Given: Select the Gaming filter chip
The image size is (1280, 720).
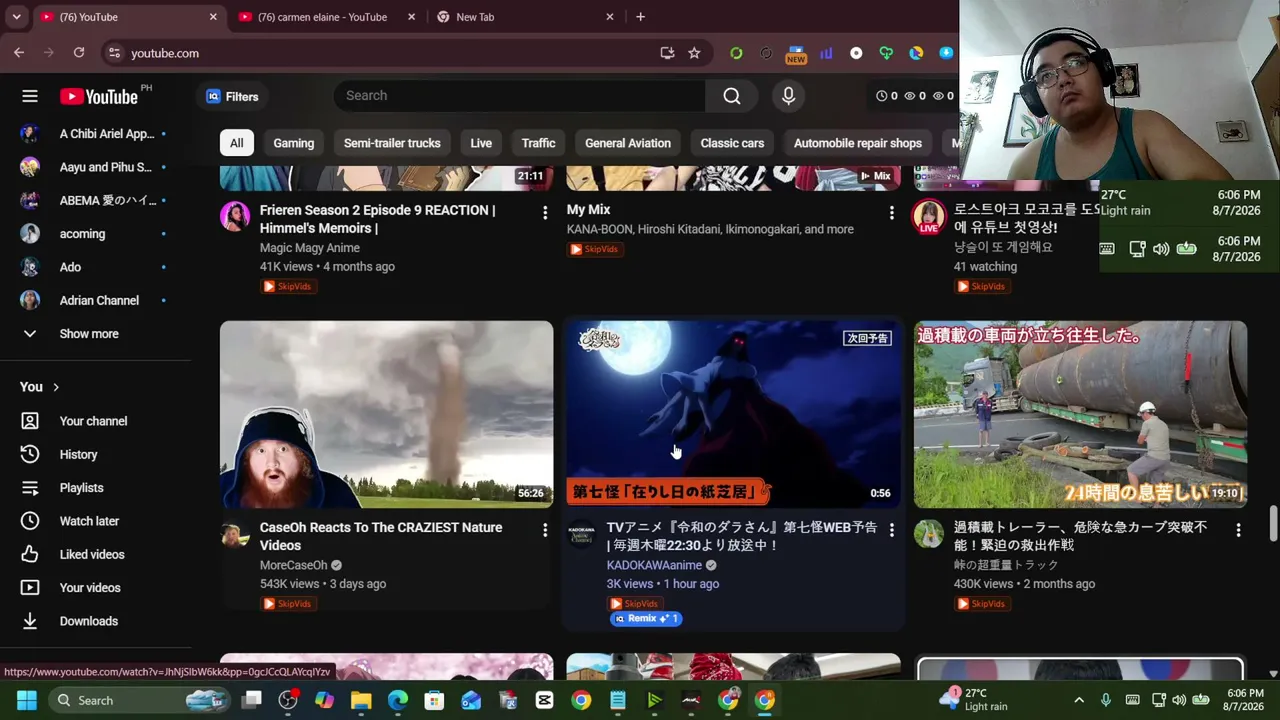Looking at the screenshot, I should point(294,143).
